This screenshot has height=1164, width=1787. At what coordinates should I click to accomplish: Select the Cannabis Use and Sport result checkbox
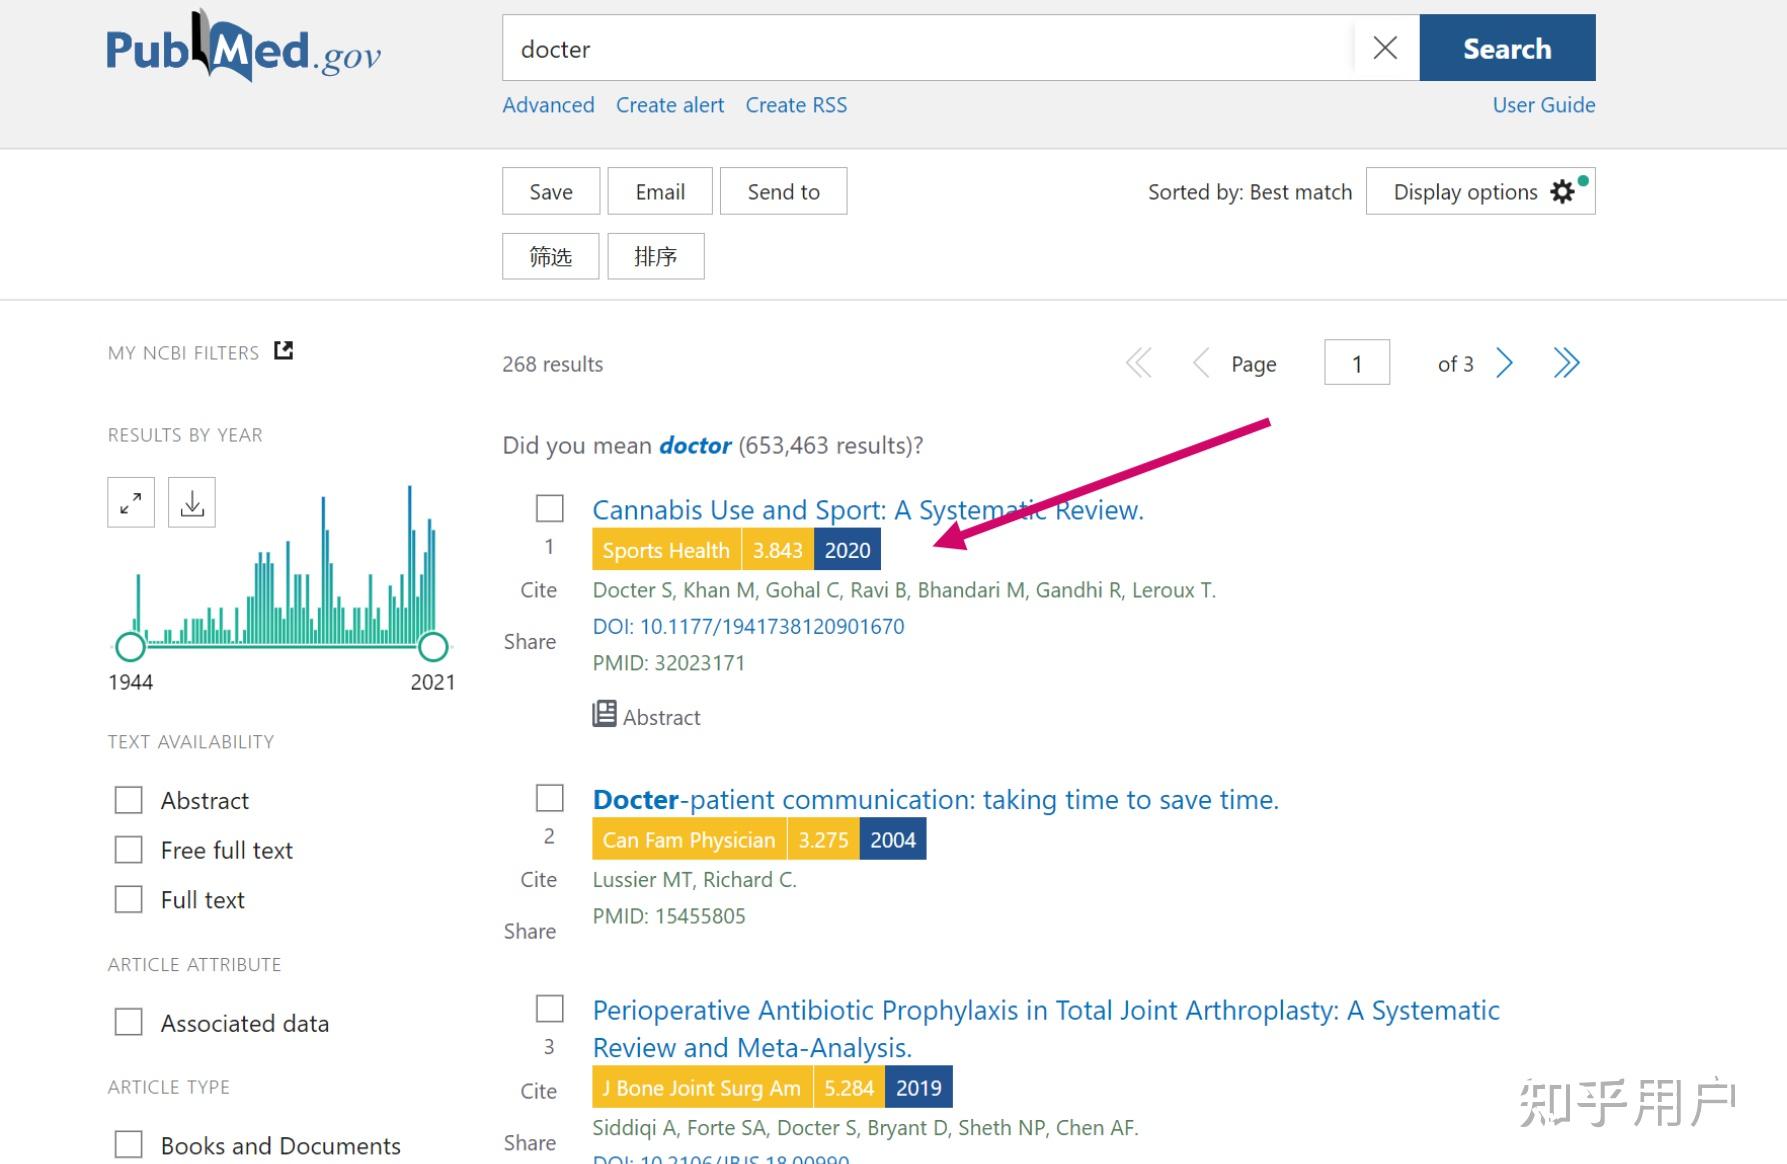click(x=550, y=509)
